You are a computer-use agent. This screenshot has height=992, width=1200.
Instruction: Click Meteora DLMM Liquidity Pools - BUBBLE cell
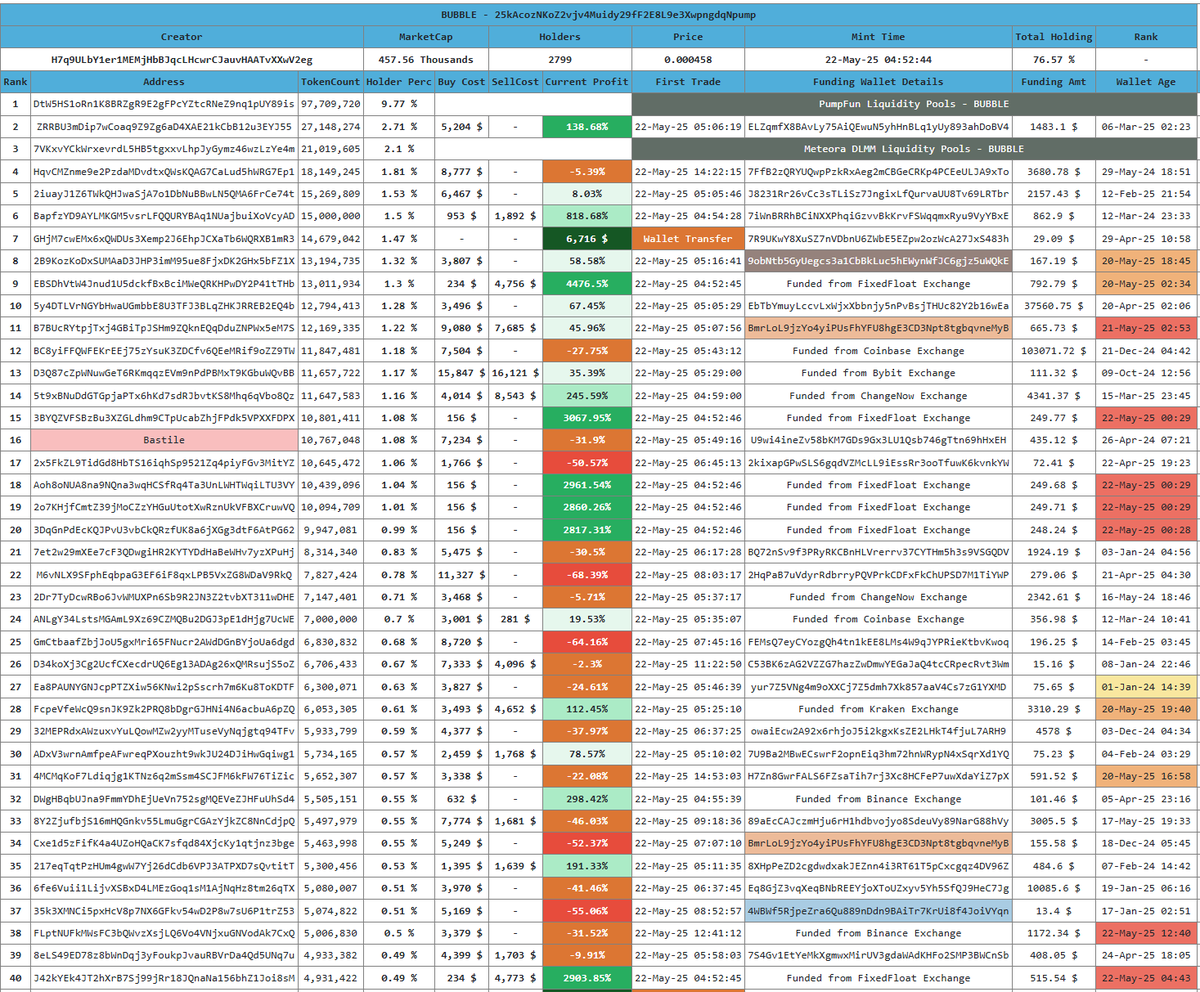[x=915, y=149]
